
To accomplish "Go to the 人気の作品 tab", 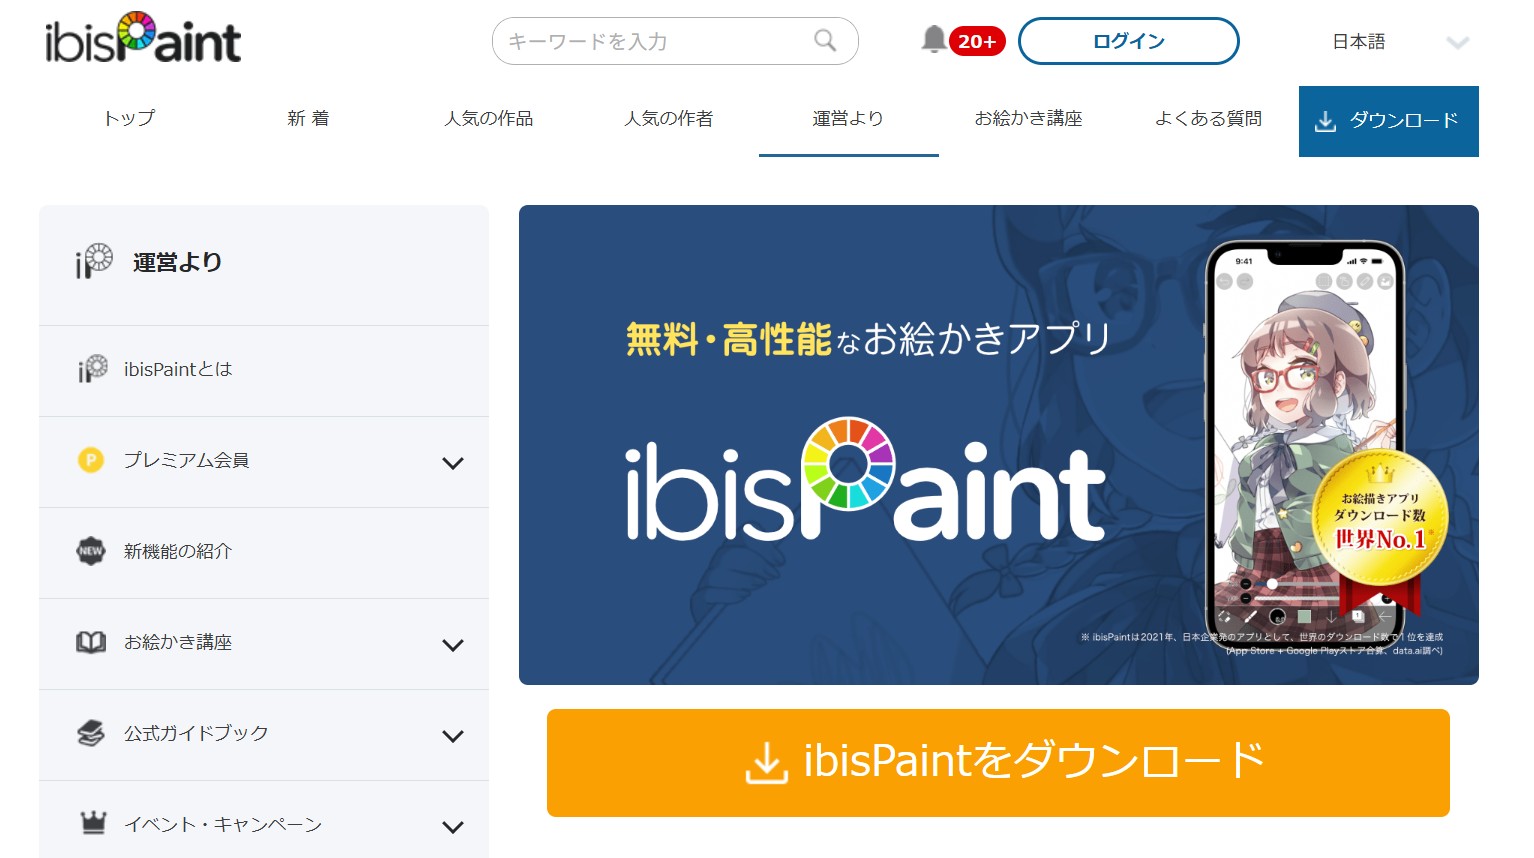I will coord(488,119).
